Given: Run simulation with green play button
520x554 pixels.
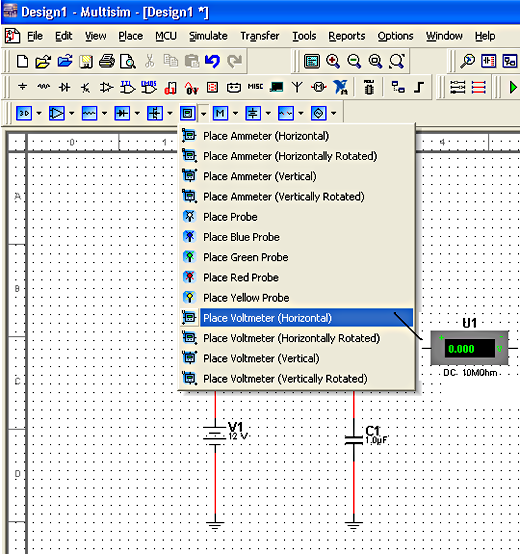Looking at the screenshot, I should (513, 87).
